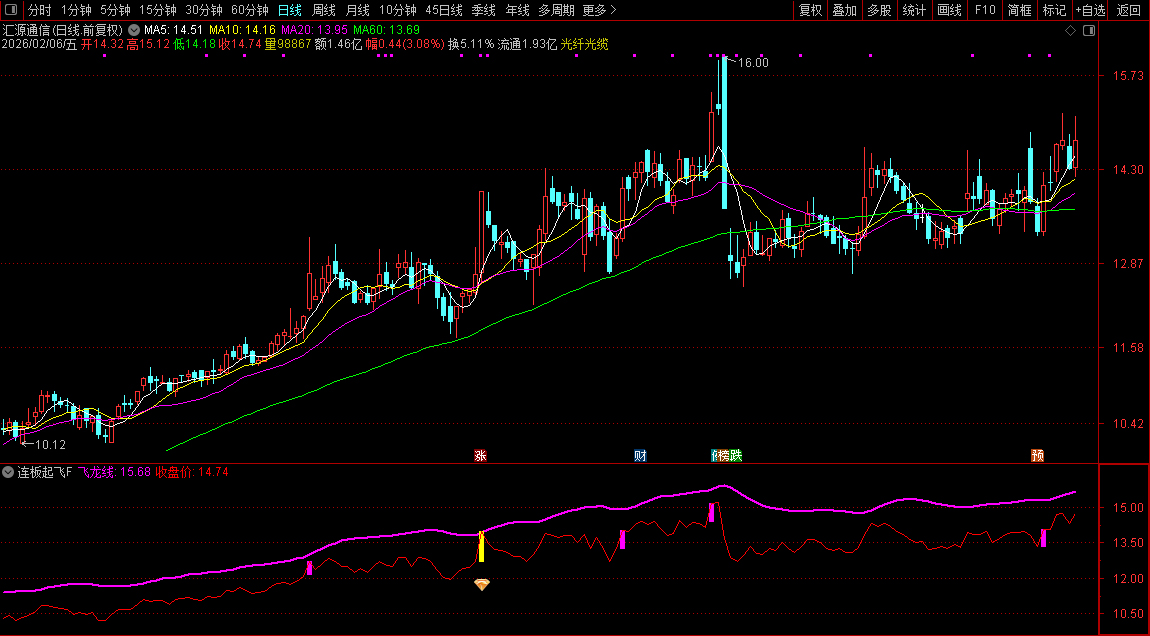
Task: Click the 叠加 overlay button
Action: 845,10
